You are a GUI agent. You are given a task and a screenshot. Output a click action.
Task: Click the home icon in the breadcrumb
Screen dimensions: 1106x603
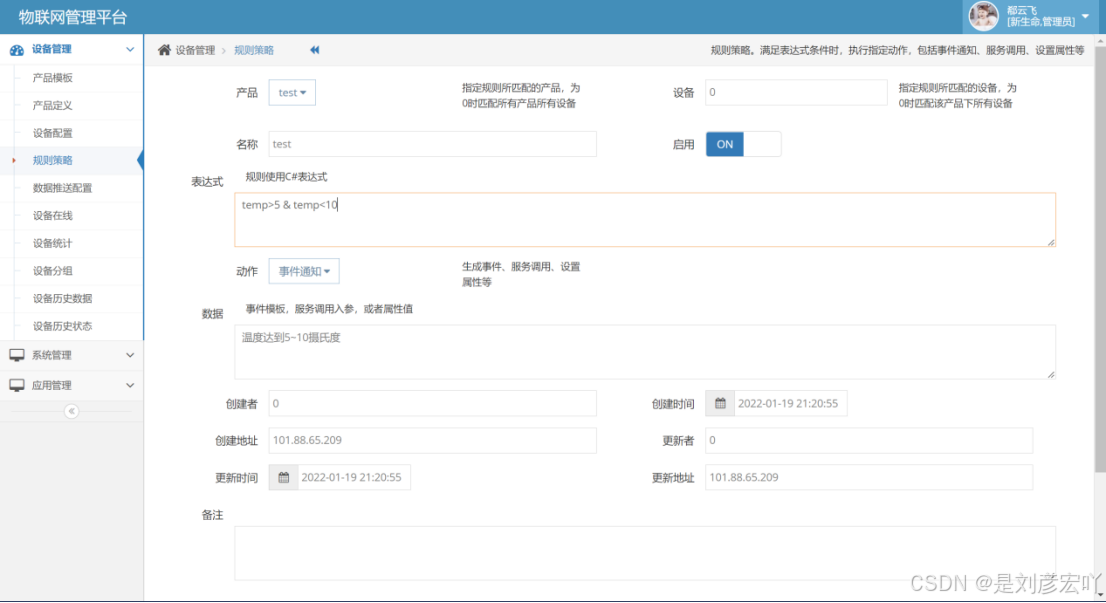pos(164,50)
